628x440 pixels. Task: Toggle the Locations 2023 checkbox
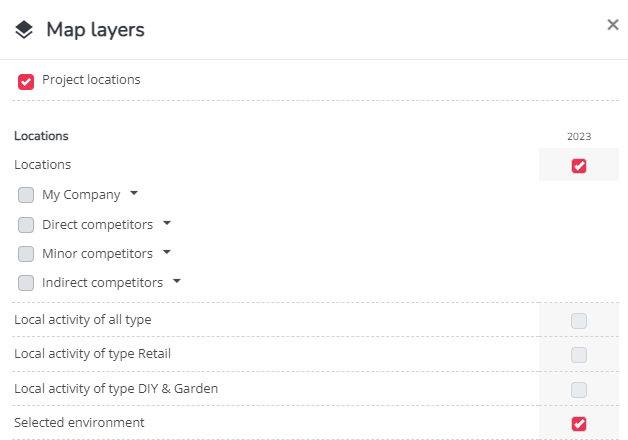pos(579,166)
